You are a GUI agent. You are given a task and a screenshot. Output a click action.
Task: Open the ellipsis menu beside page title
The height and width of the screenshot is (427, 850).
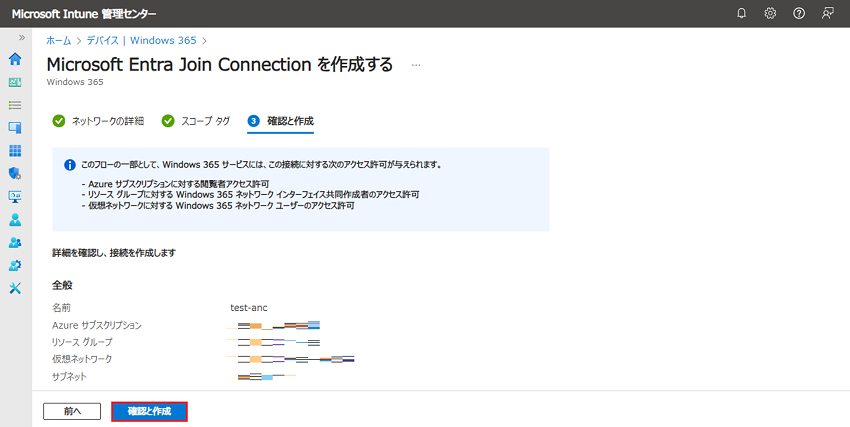point(416,65)
